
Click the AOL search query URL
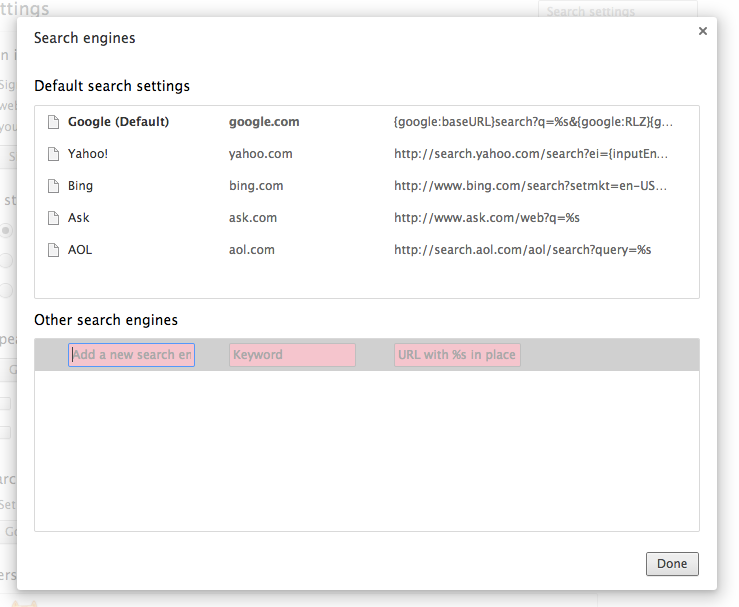[523, 250]
